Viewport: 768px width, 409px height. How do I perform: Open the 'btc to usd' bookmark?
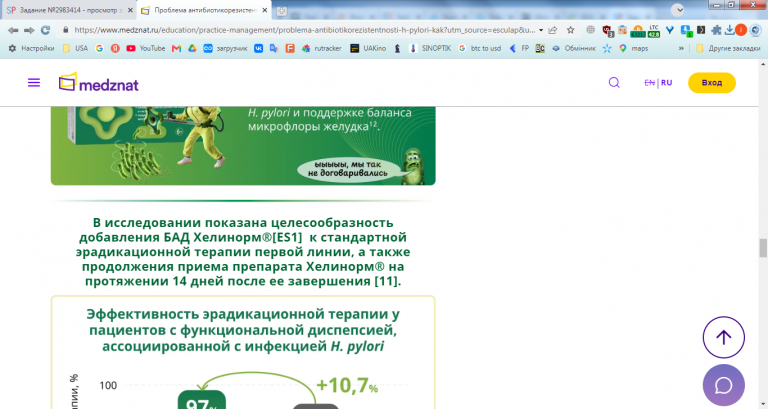(480, 48)
